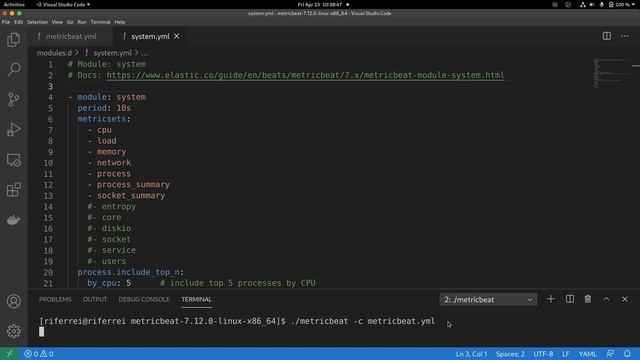Open View menu
This screenshot has height=360, width=640.
[57, 22]
